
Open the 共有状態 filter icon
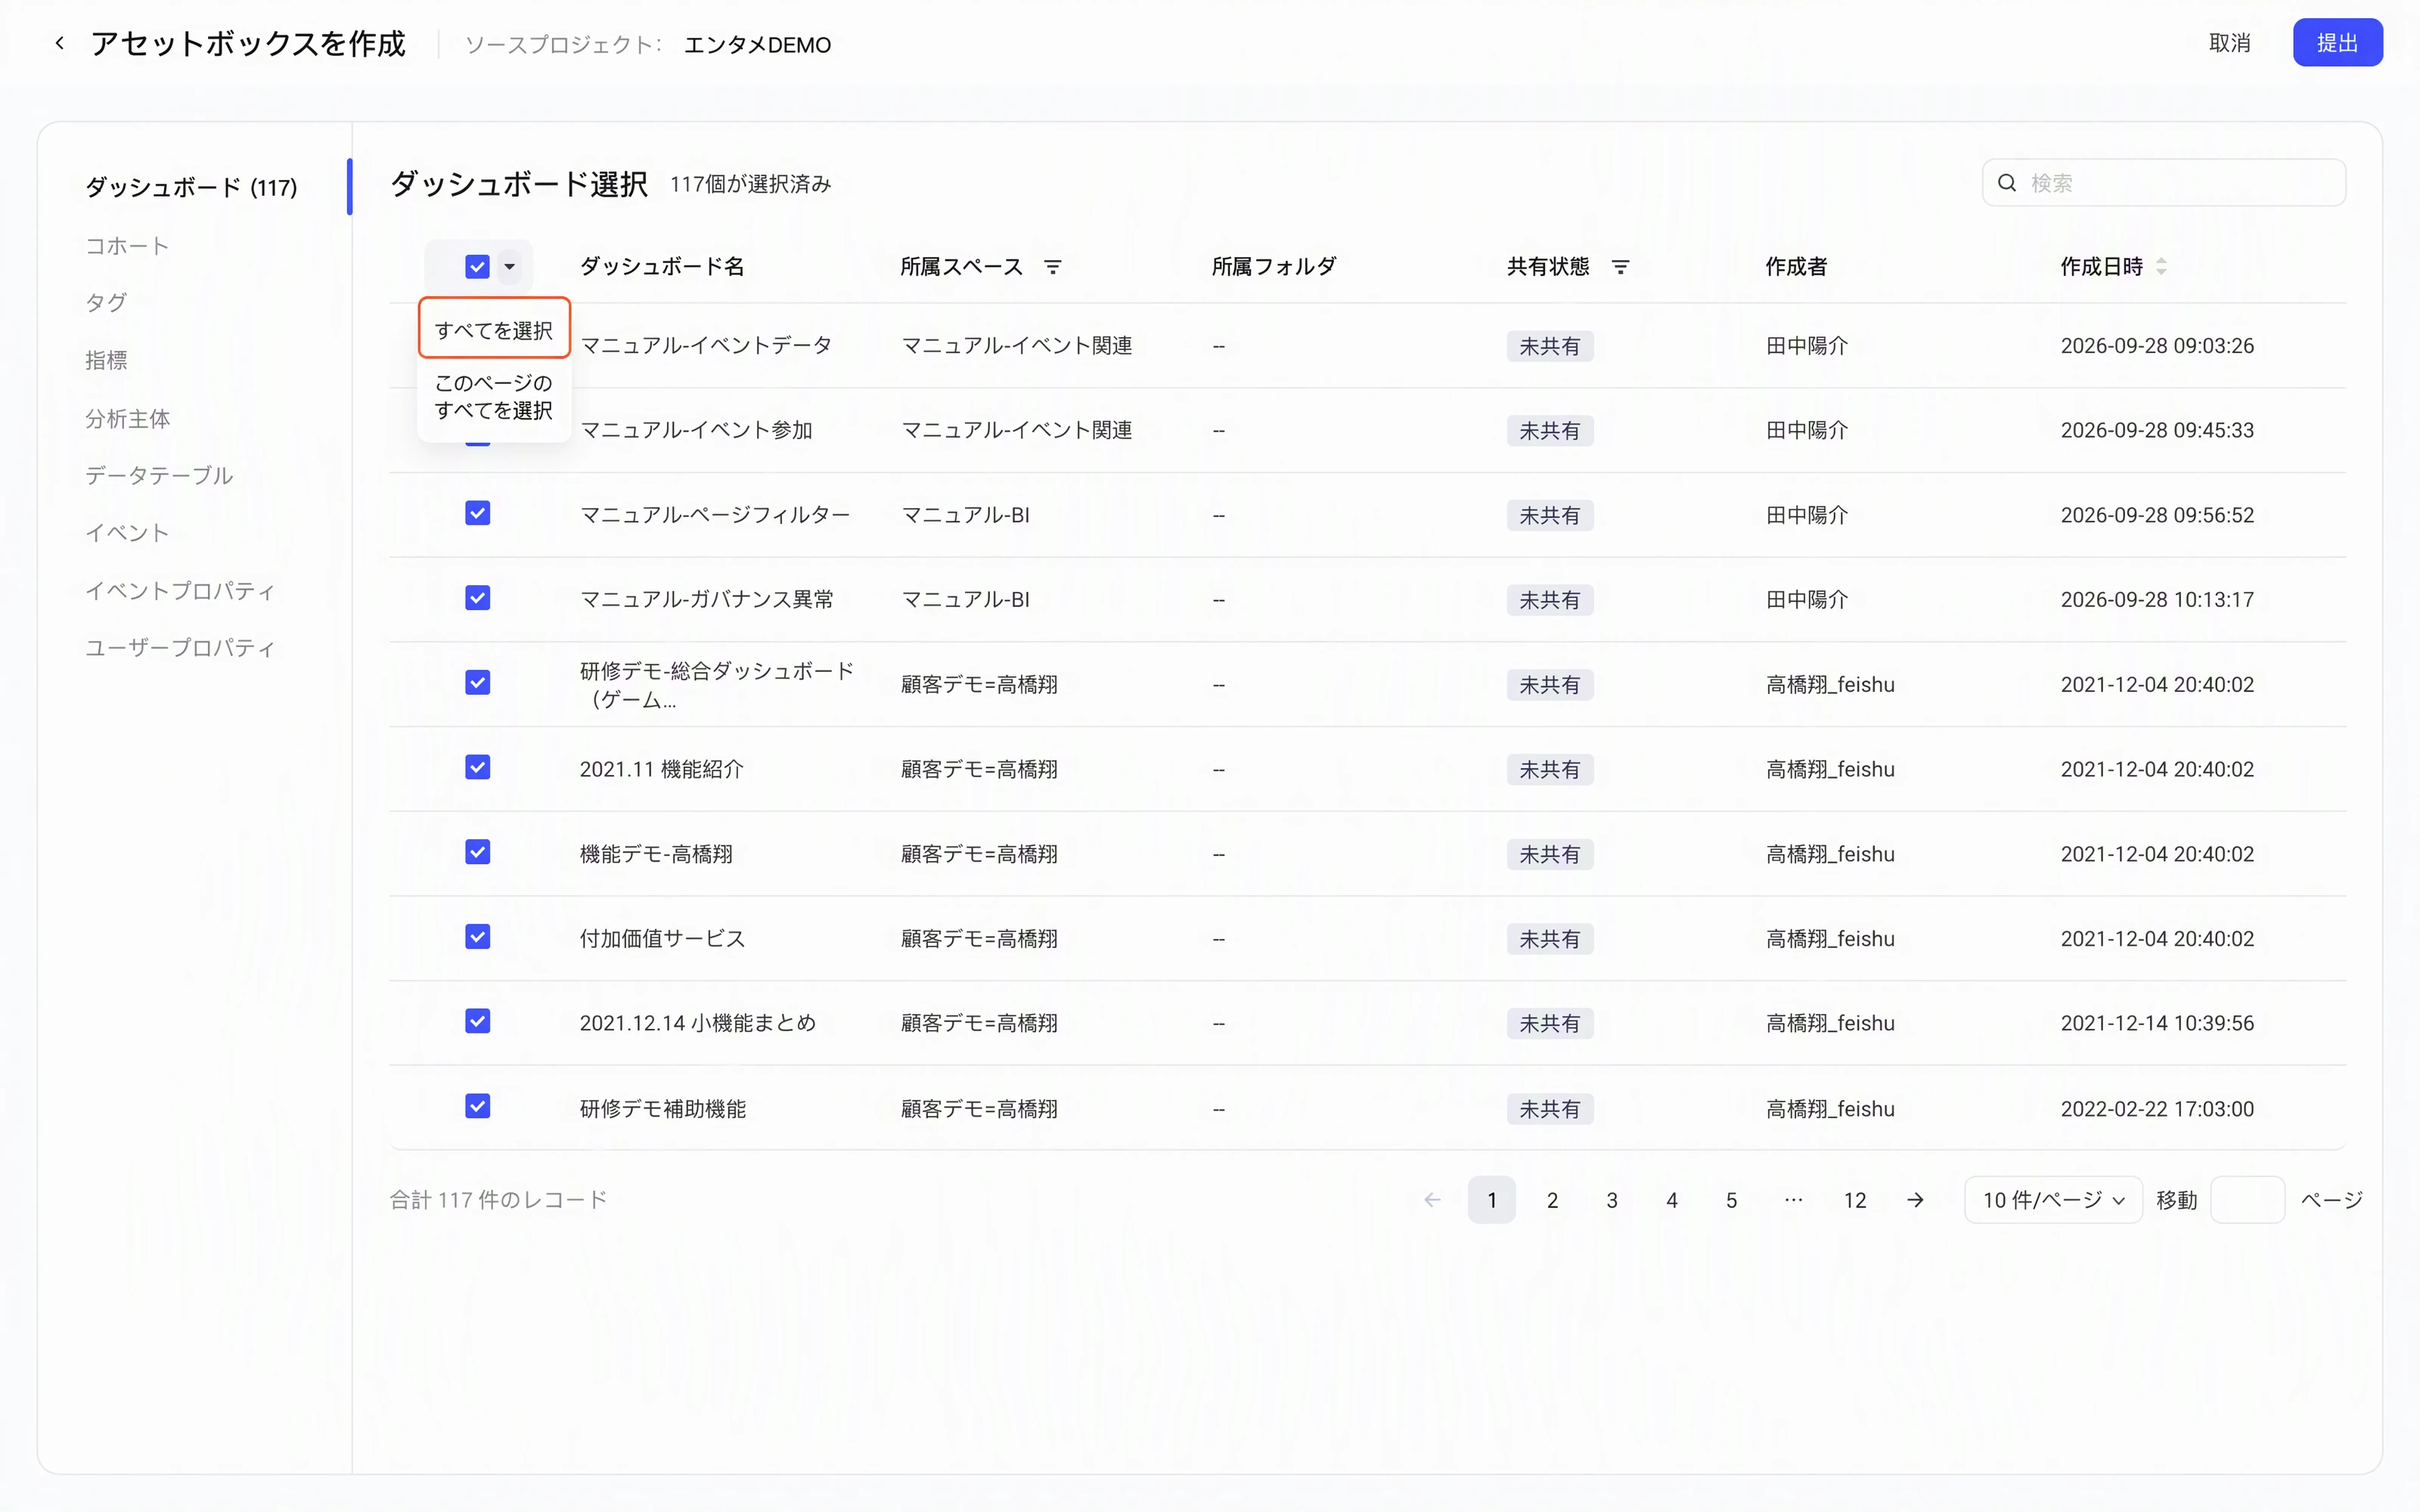(1620, 267)
